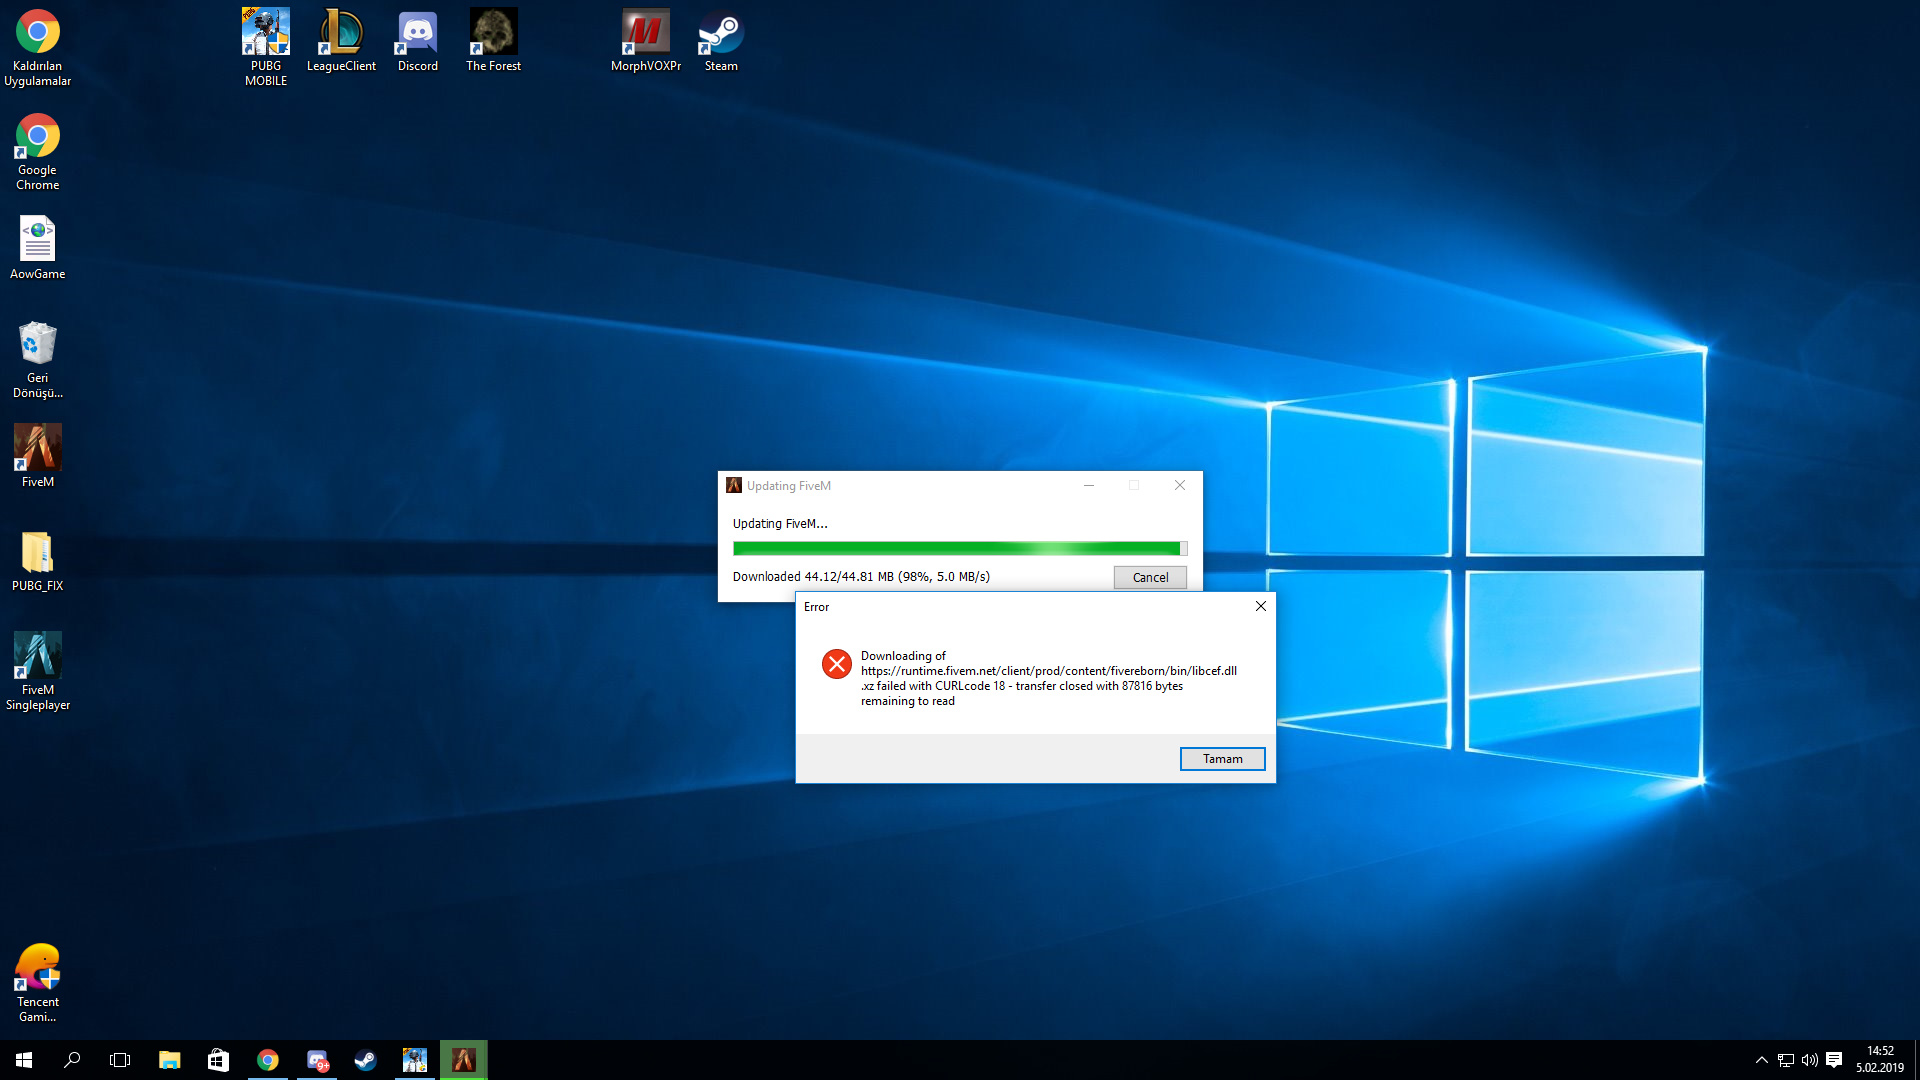Click the Downloaded 44.12/44.81 MB status text

[x=861, y=577]
